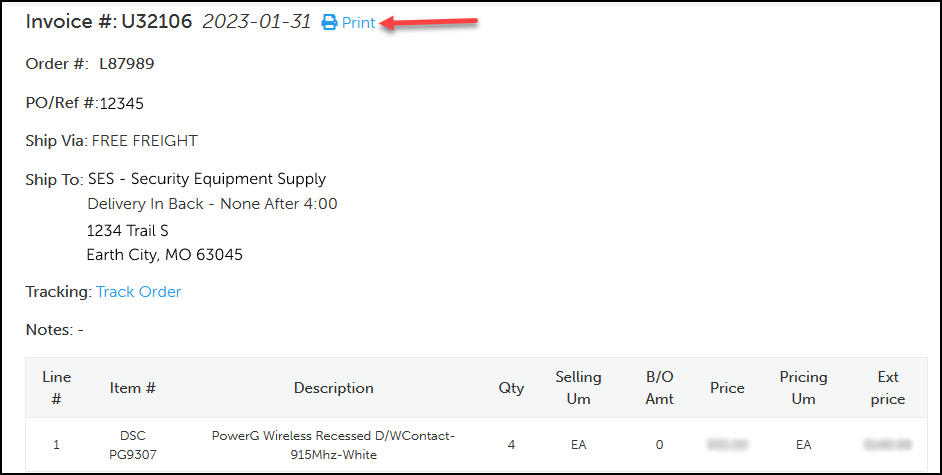Click the Item # column header
Viewport: 942px width, 475px height.
pos(133,388)
